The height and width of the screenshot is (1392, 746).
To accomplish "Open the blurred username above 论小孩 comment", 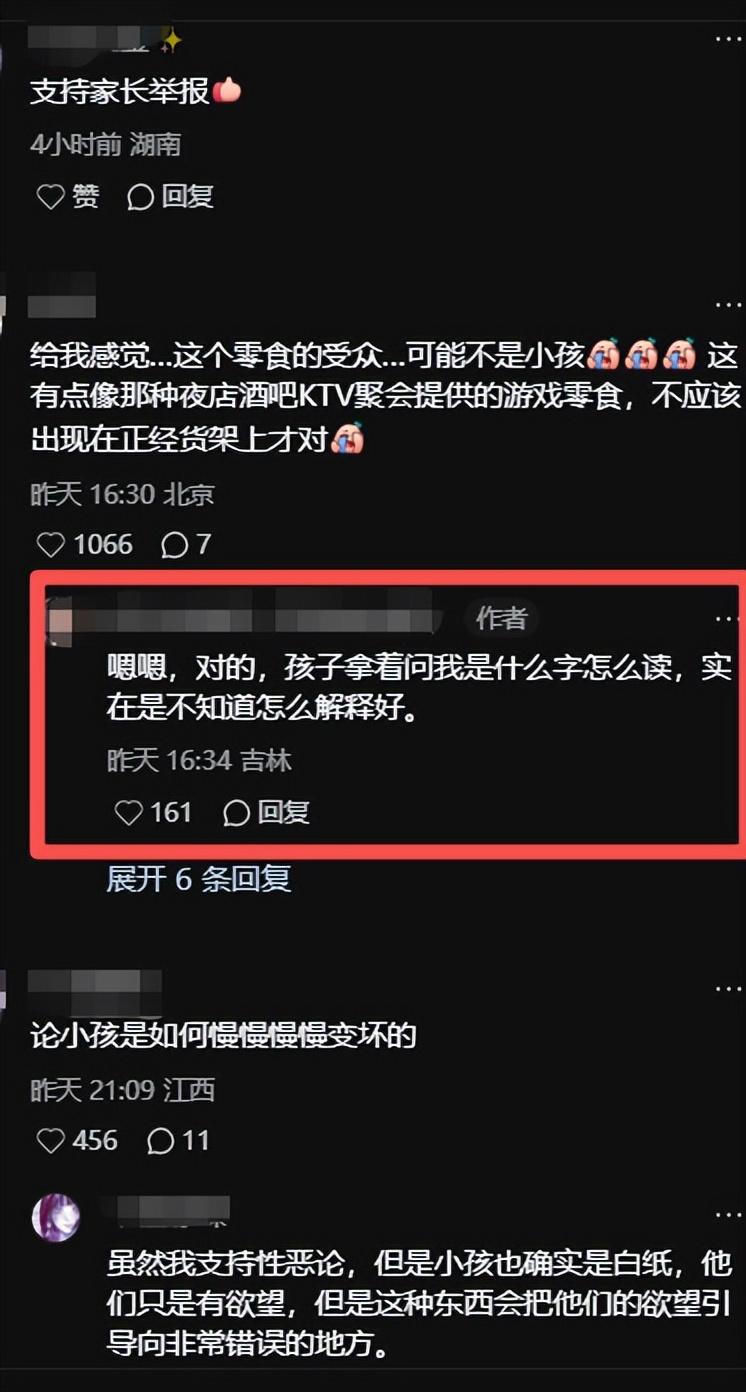I will click(x=95, y=989).
